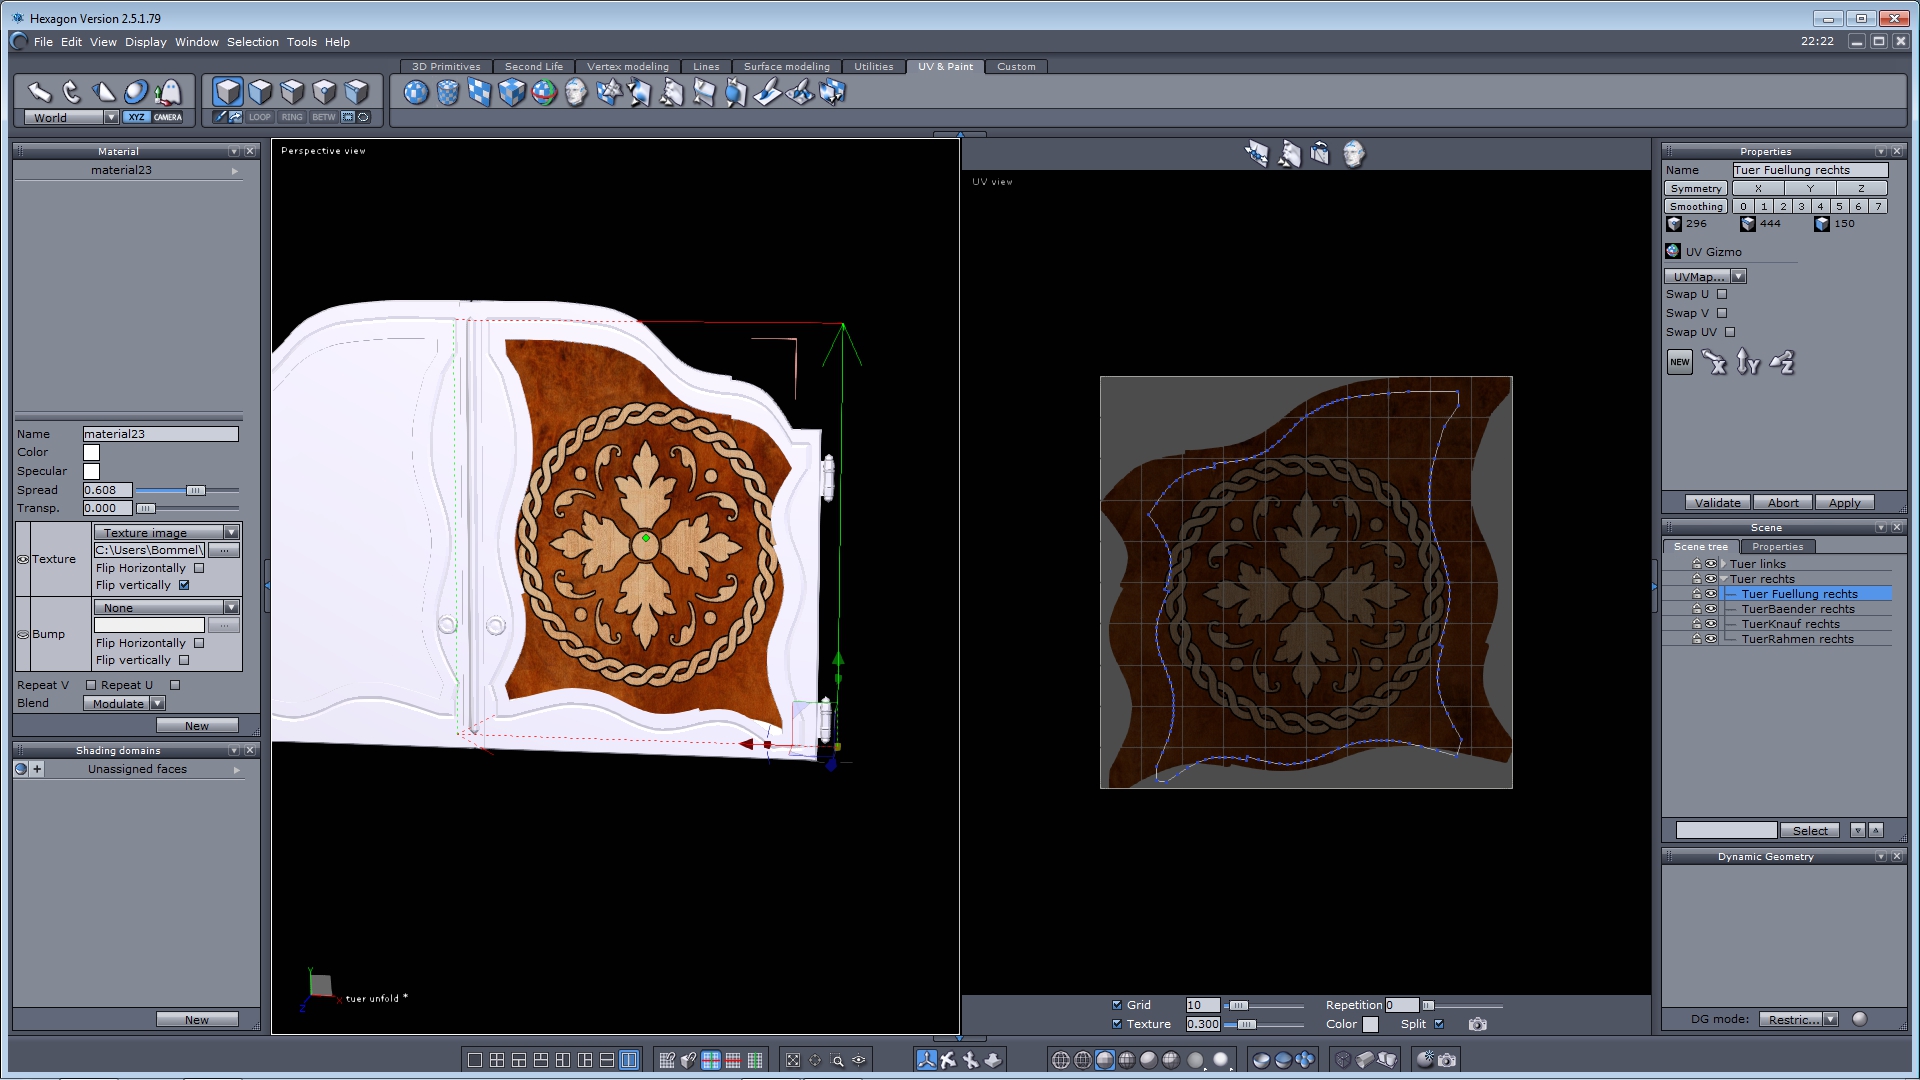Open the Texture image type dropdown
Screen dimensions: 1920x1080
click(x=231, y=532)
